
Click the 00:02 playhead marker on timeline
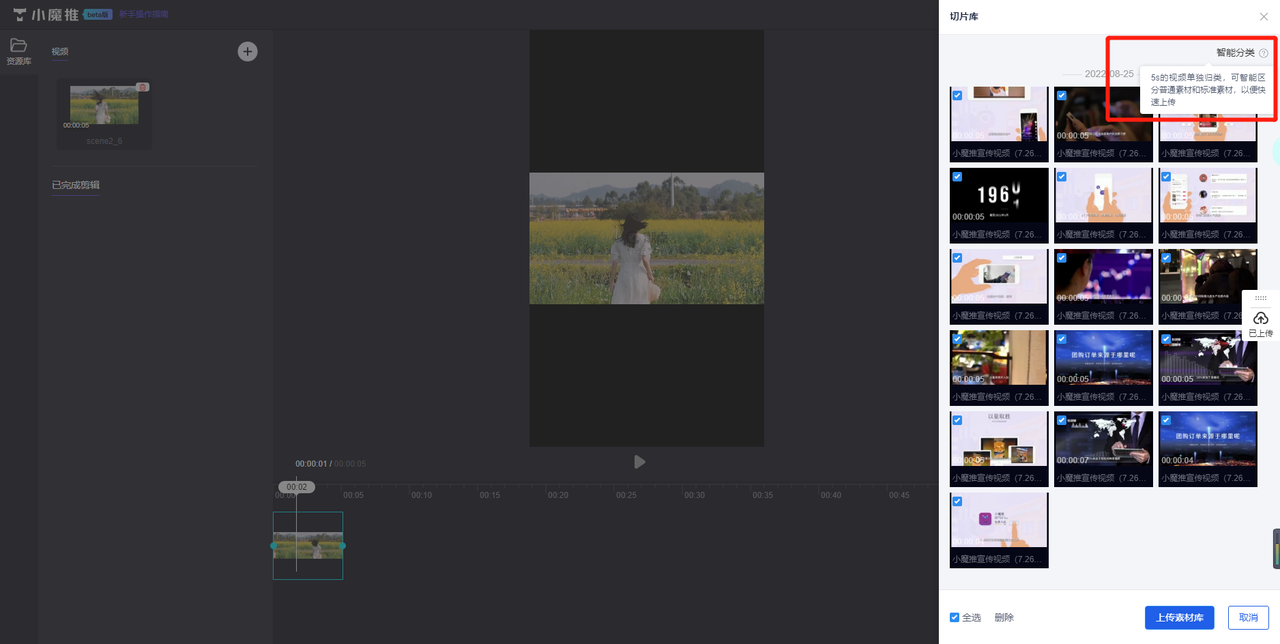pos(296,487)
